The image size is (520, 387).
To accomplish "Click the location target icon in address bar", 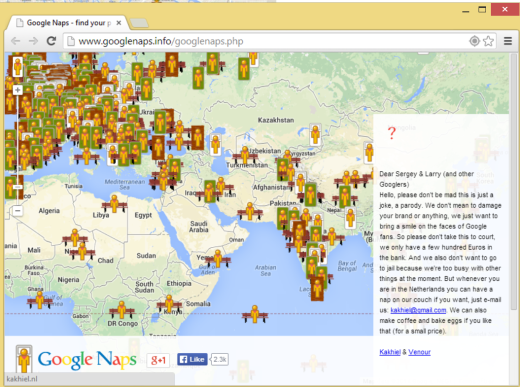I will (x=474, y=41).
